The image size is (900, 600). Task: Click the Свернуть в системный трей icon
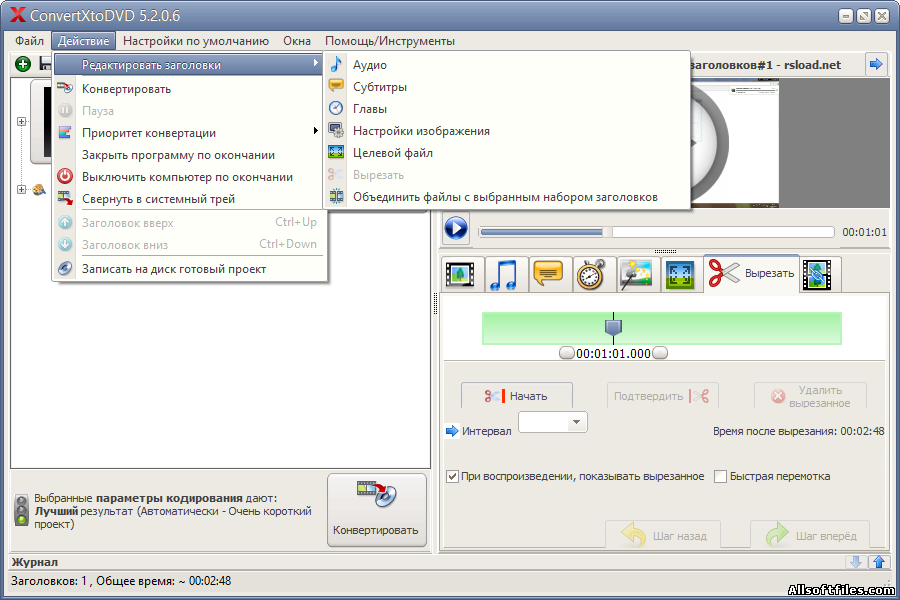click(x=65, y=198)
